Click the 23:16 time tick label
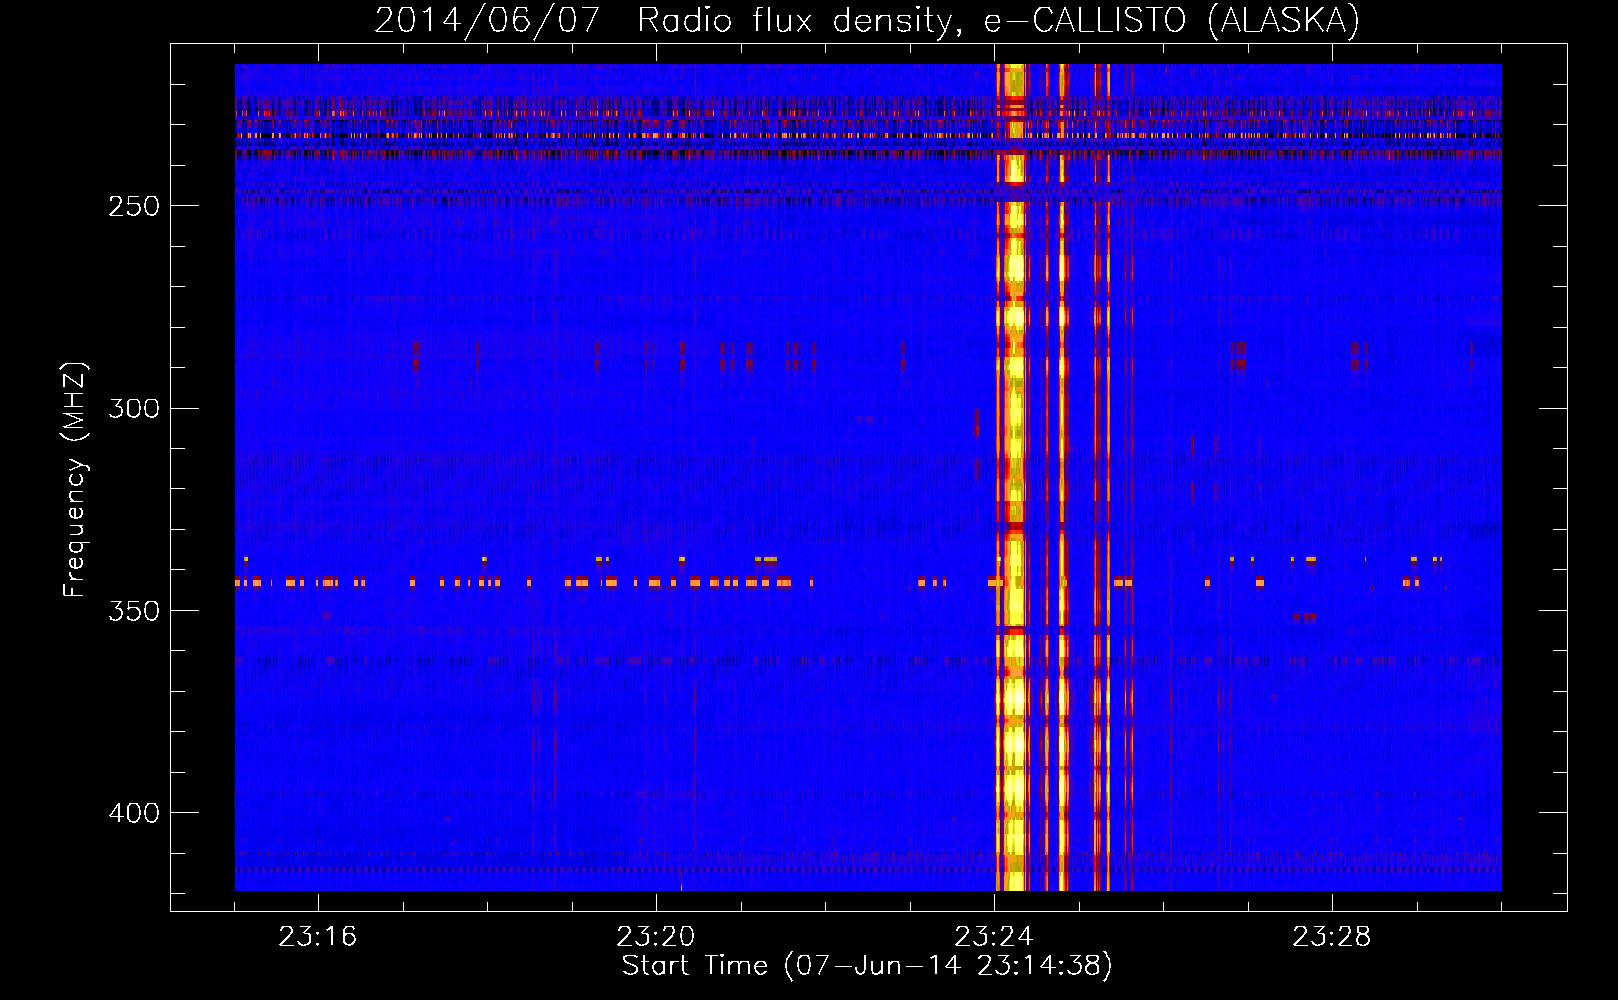The height and width of the screenshot is (1000, 1618). click(x=317, y=937)
